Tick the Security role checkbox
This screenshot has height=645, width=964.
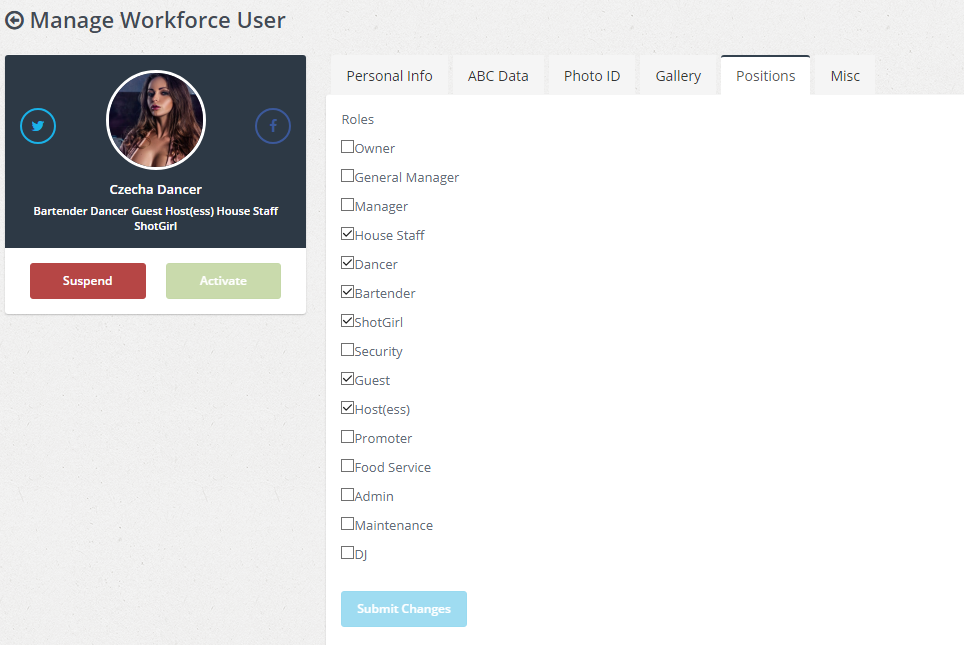[347, 350]
